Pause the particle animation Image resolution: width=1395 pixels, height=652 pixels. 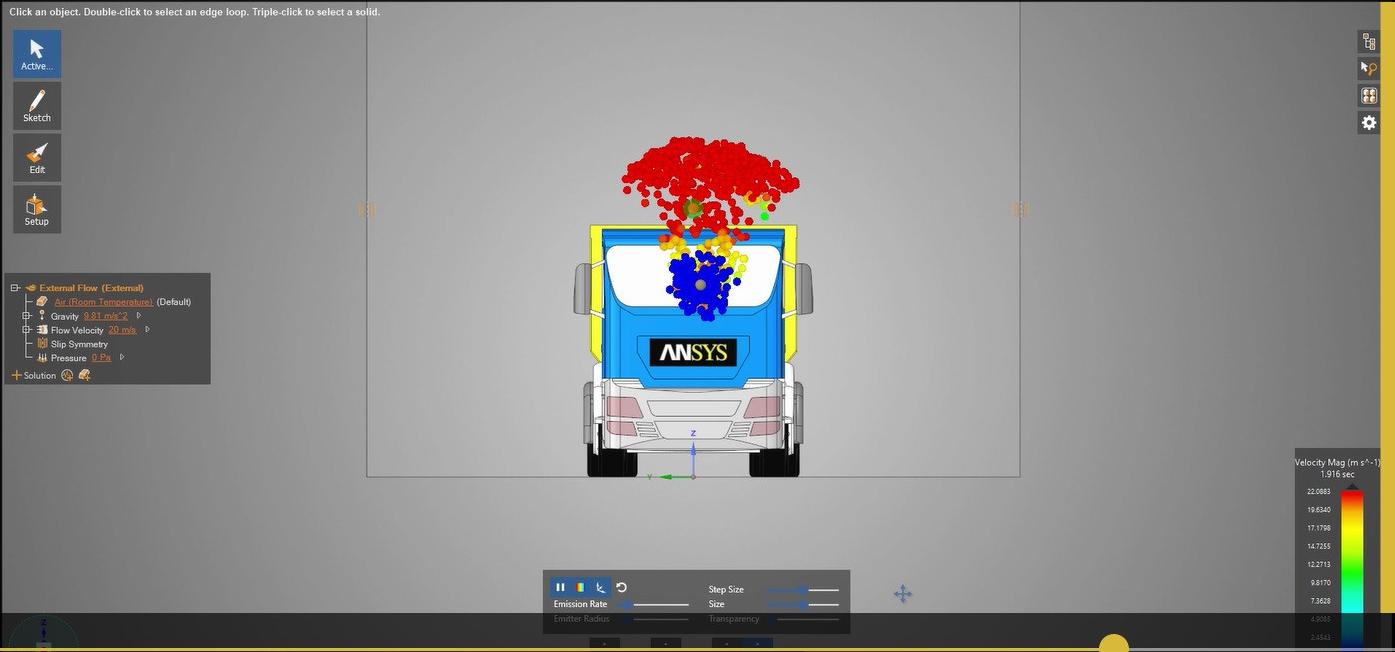pos(560,587)
